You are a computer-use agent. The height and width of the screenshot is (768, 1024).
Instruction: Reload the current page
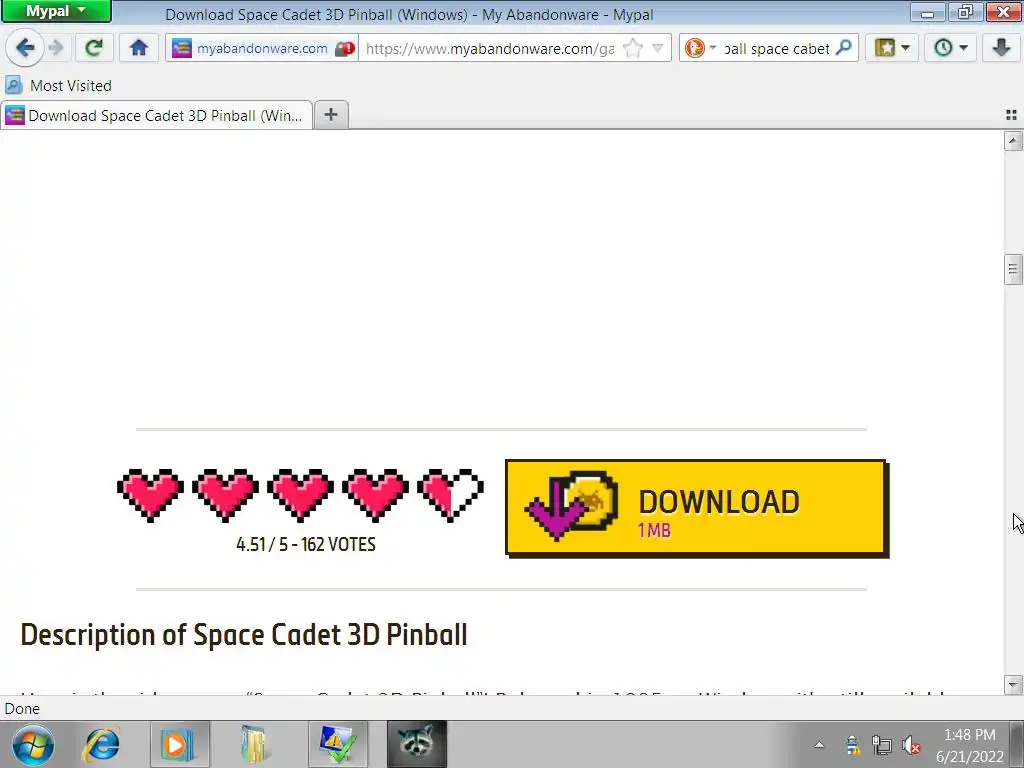point(95,48)
